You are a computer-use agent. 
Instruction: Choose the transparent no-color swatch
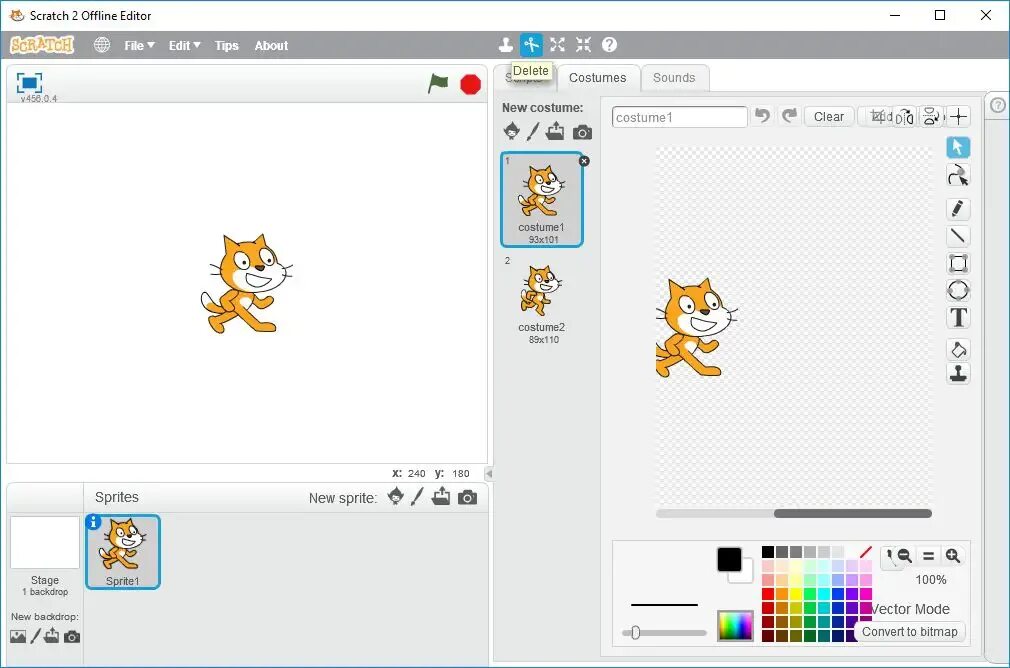866,552
